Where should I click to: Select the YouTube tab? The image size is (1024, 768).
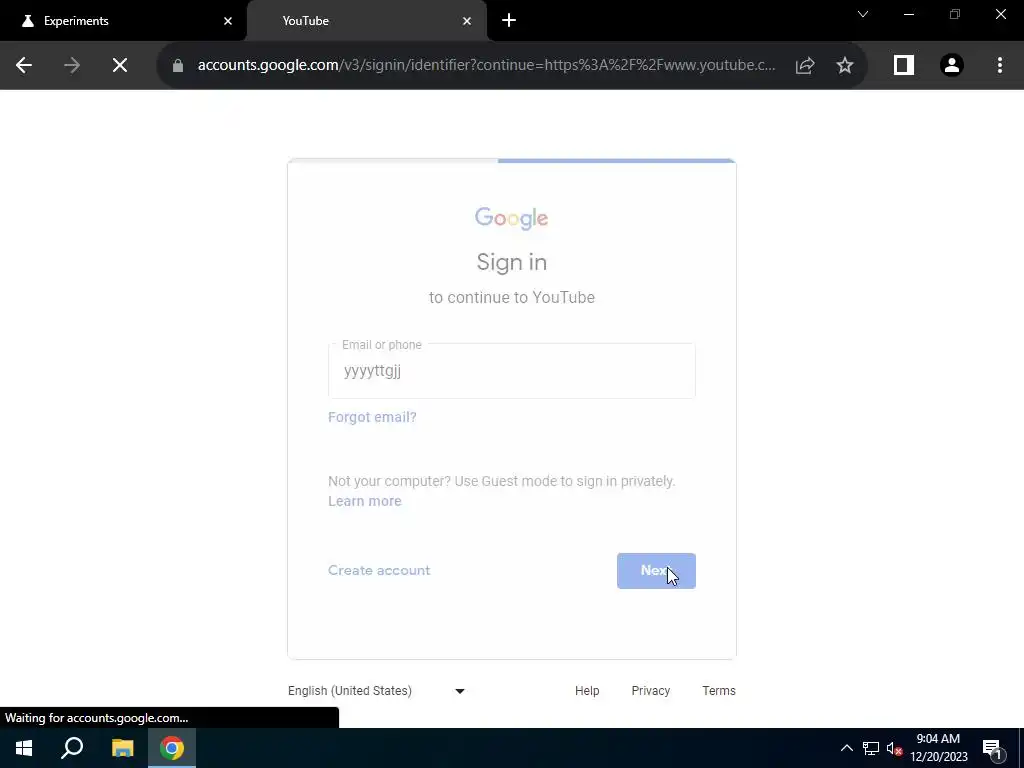(367, 21)
